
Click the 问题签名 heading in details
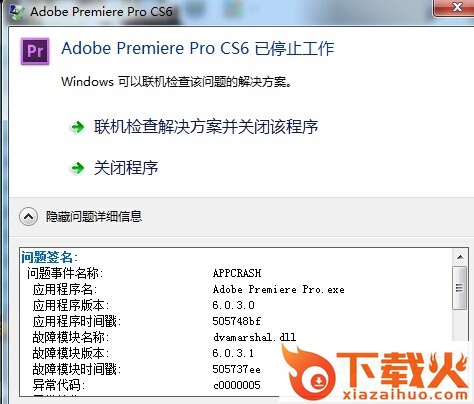tap(49, 257)
